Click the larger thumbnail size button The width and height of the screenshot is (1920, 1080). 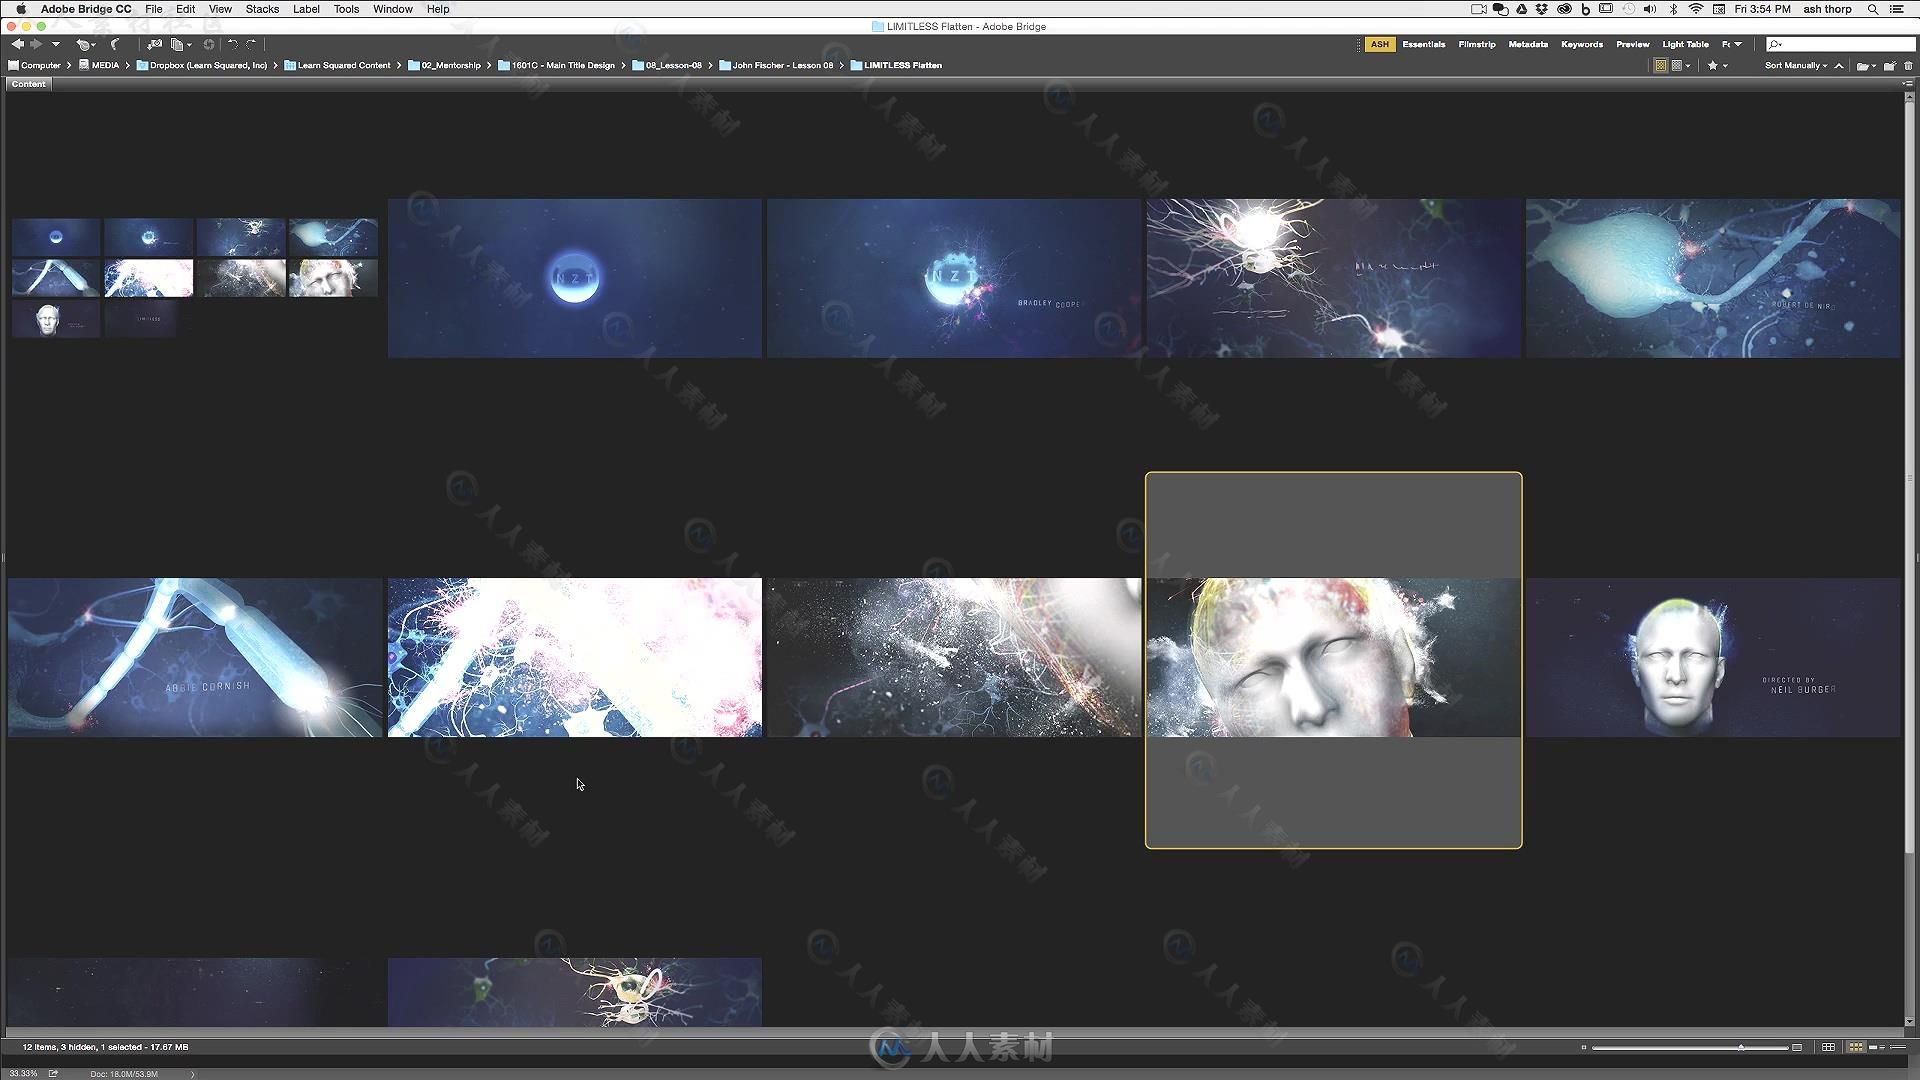tap(1797, 1047)
